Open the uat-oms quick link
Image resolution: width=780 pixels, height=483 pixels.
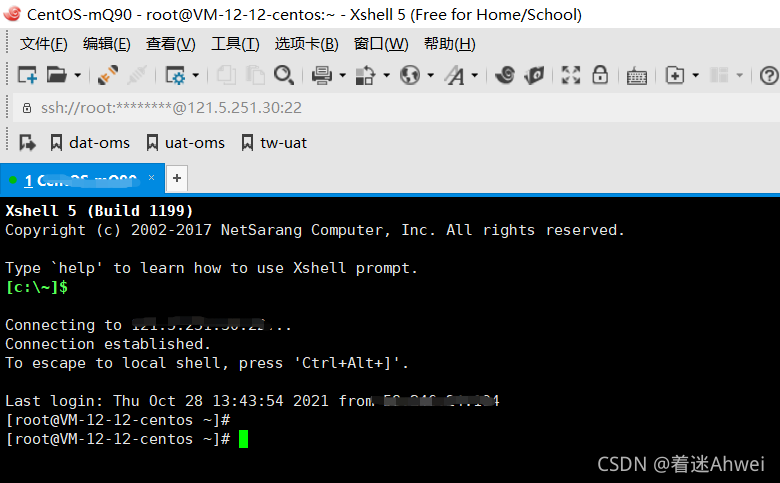click(186, 143)
